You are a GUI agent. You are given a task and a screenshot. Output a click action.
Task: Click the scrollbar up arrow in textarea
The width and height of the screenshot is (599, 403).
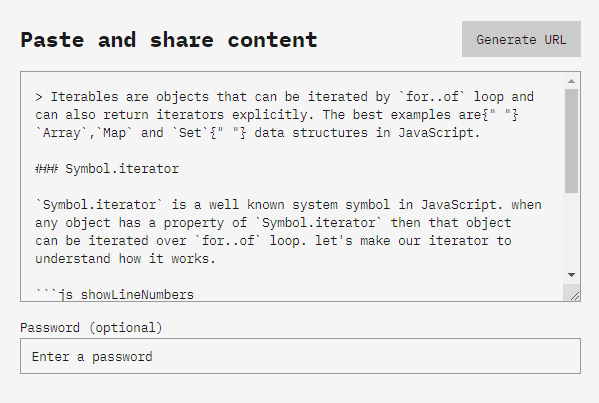pos(571,81)
